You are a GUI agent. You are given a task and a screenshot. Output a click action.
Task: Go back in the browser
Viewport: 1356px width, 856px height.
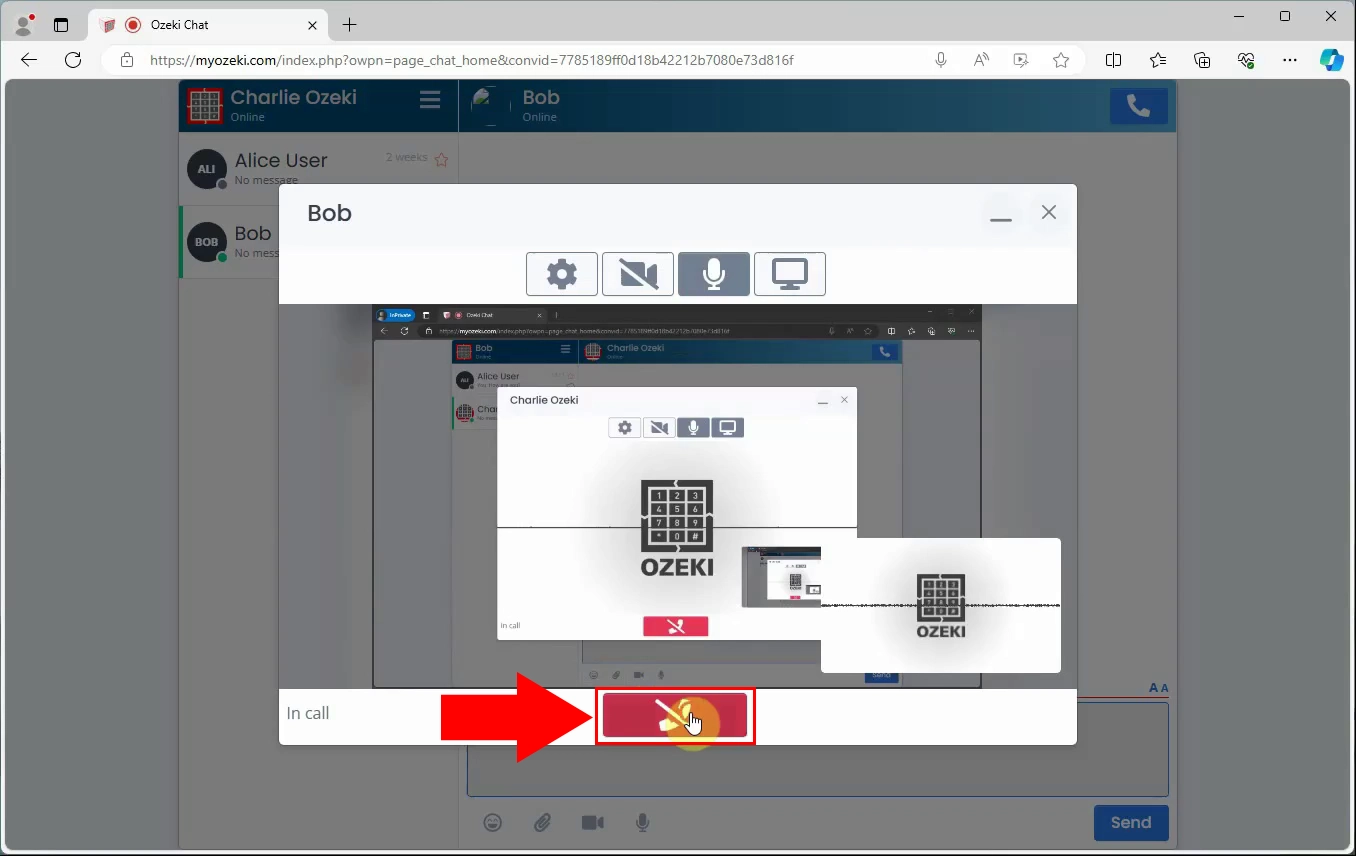[x=29, y=60]
